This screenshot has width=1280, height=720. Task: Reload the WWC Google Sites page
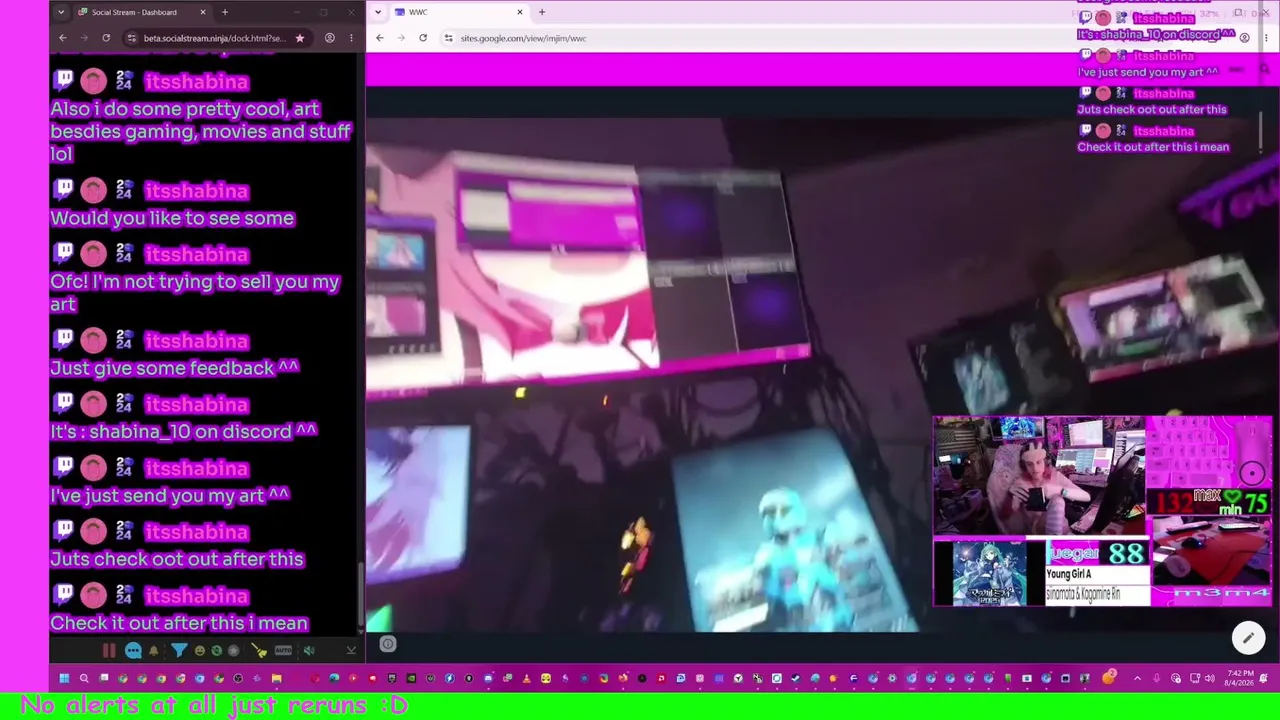click(x=423, y=38)
